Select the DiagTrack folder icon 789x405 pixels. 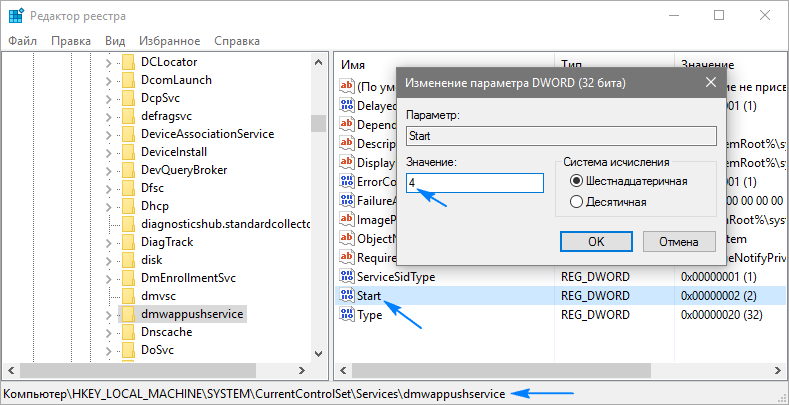tap(129, 242)
